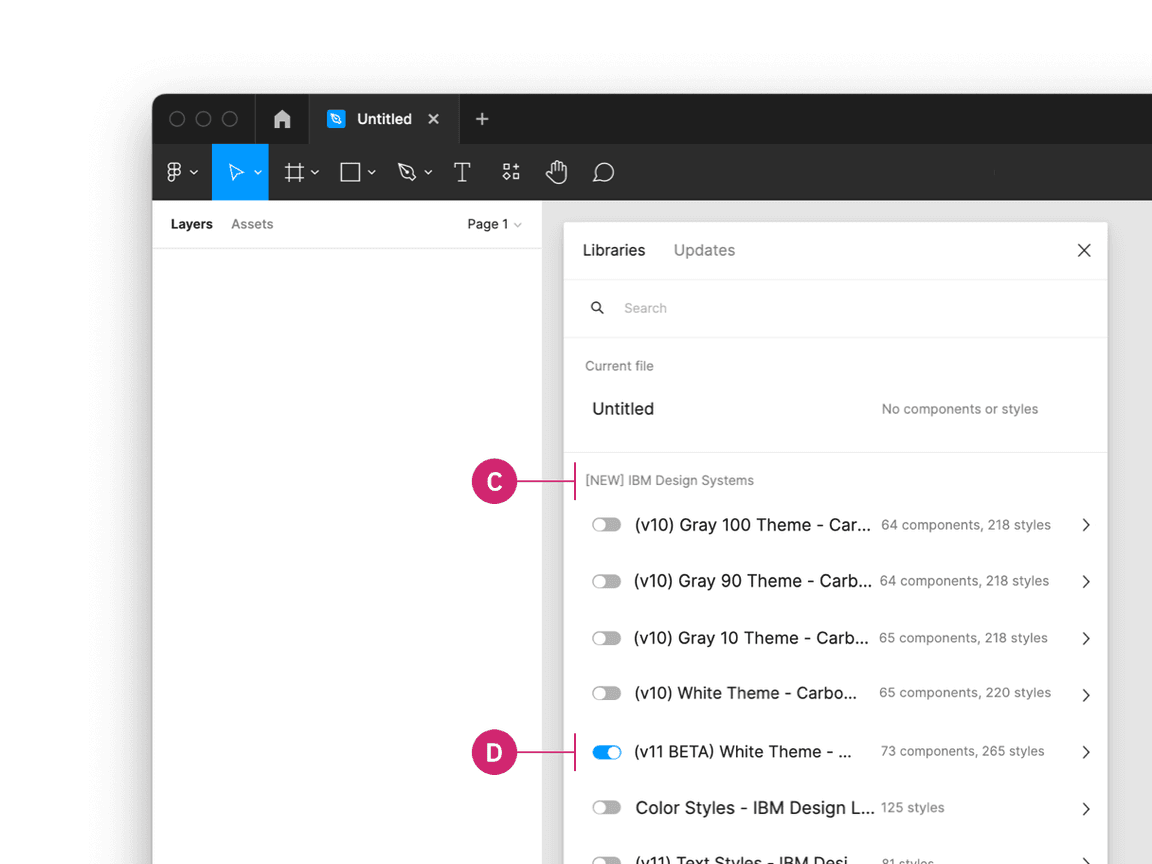Screen dimensions: 1152x864
Task: Click 'Color Styles - IBM Design L...' name
Action: tap(755, 808)
